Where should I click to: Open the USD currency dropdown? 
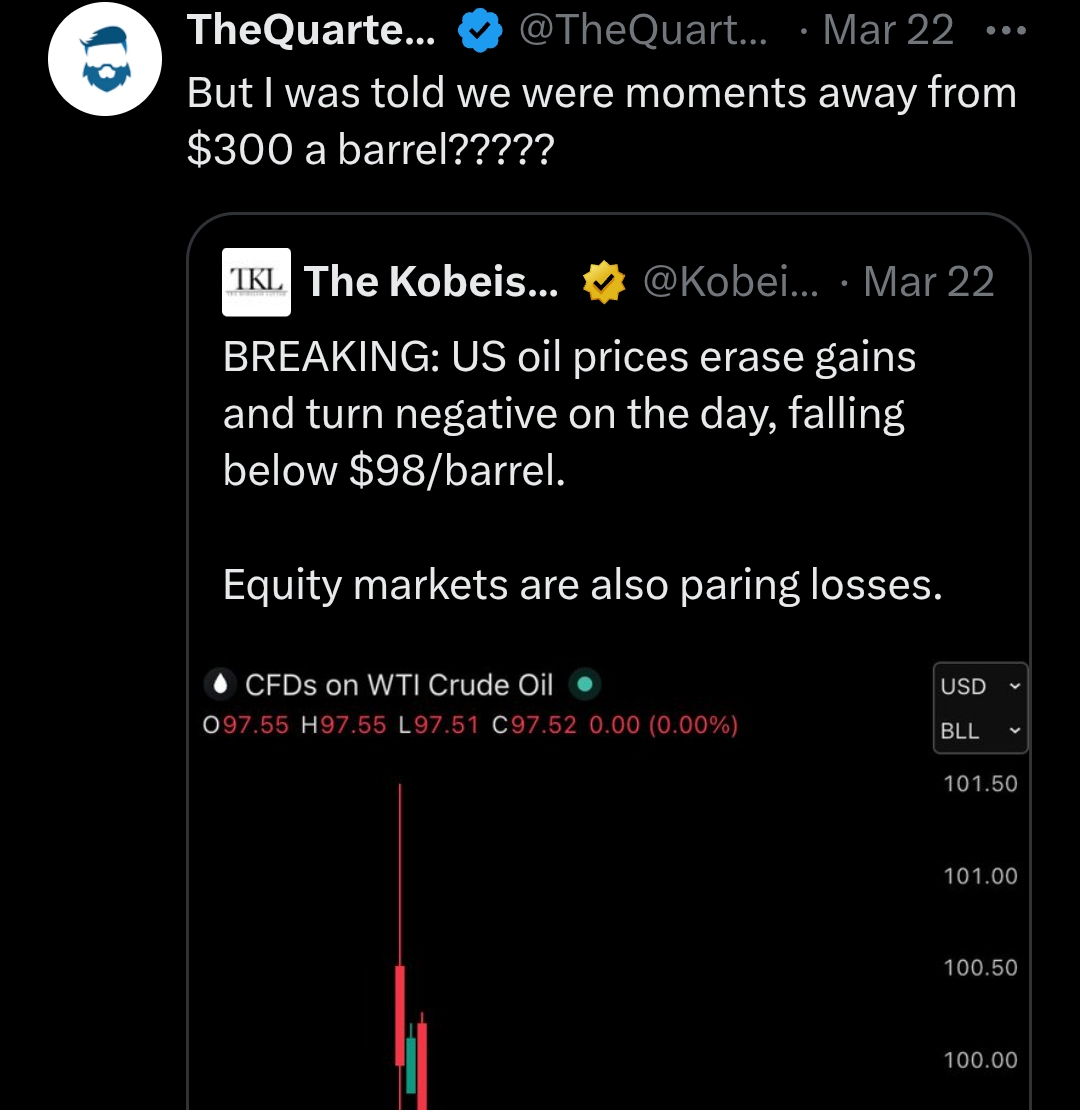tap(980, 686)
